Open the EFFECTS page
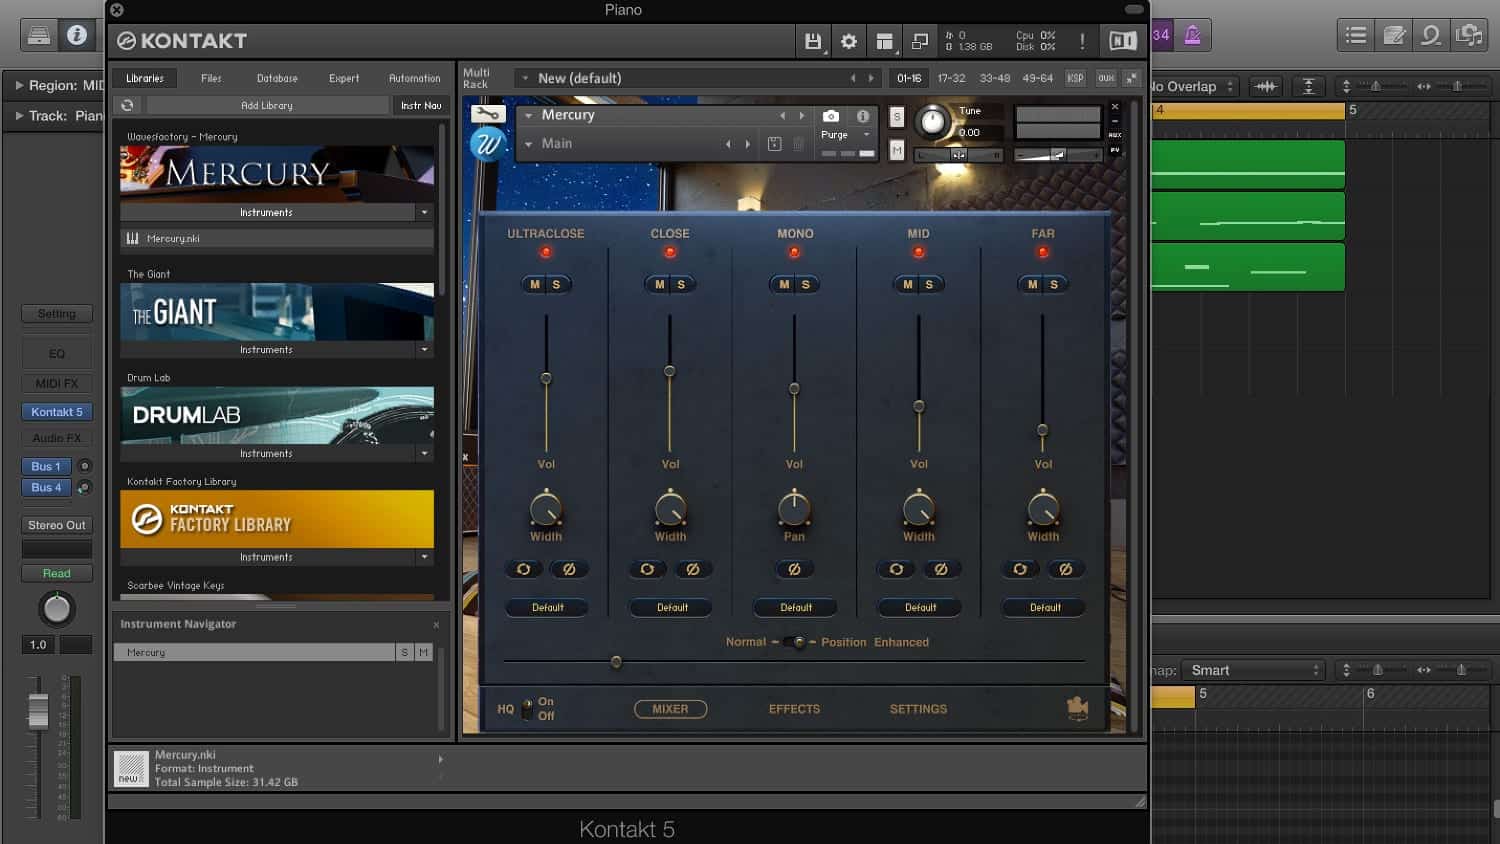Viewport: 1500px width, 844px height. (x=794, y=709)
